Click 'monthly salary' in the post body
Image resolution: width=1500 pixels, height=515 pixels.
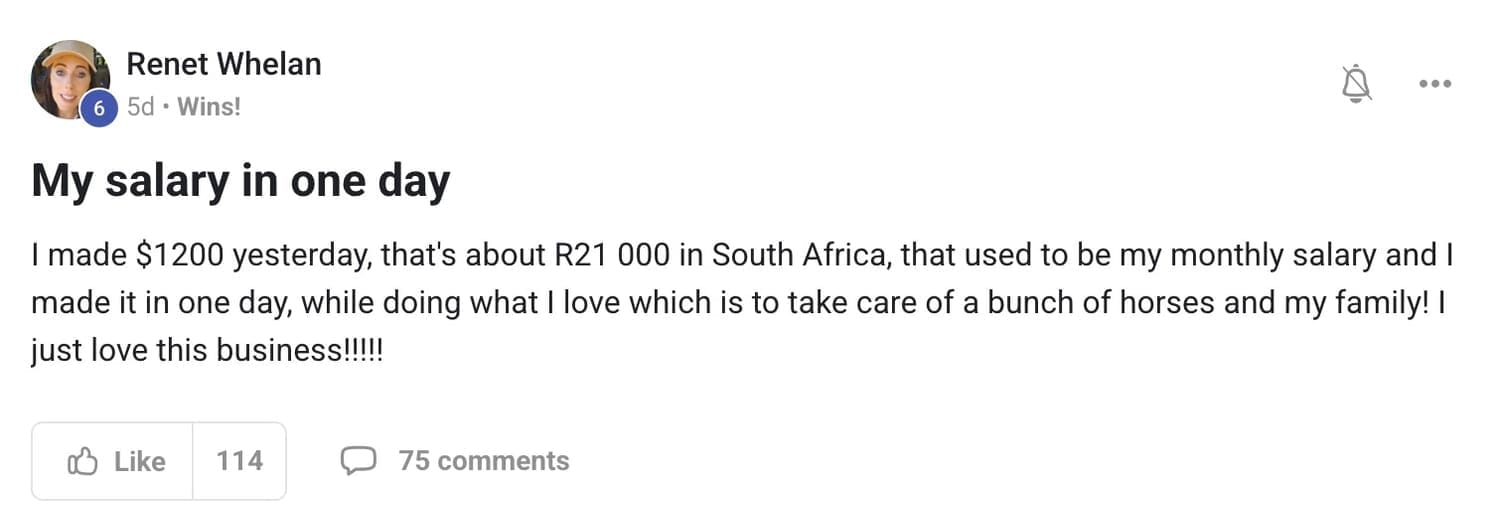coord(1273,256)
